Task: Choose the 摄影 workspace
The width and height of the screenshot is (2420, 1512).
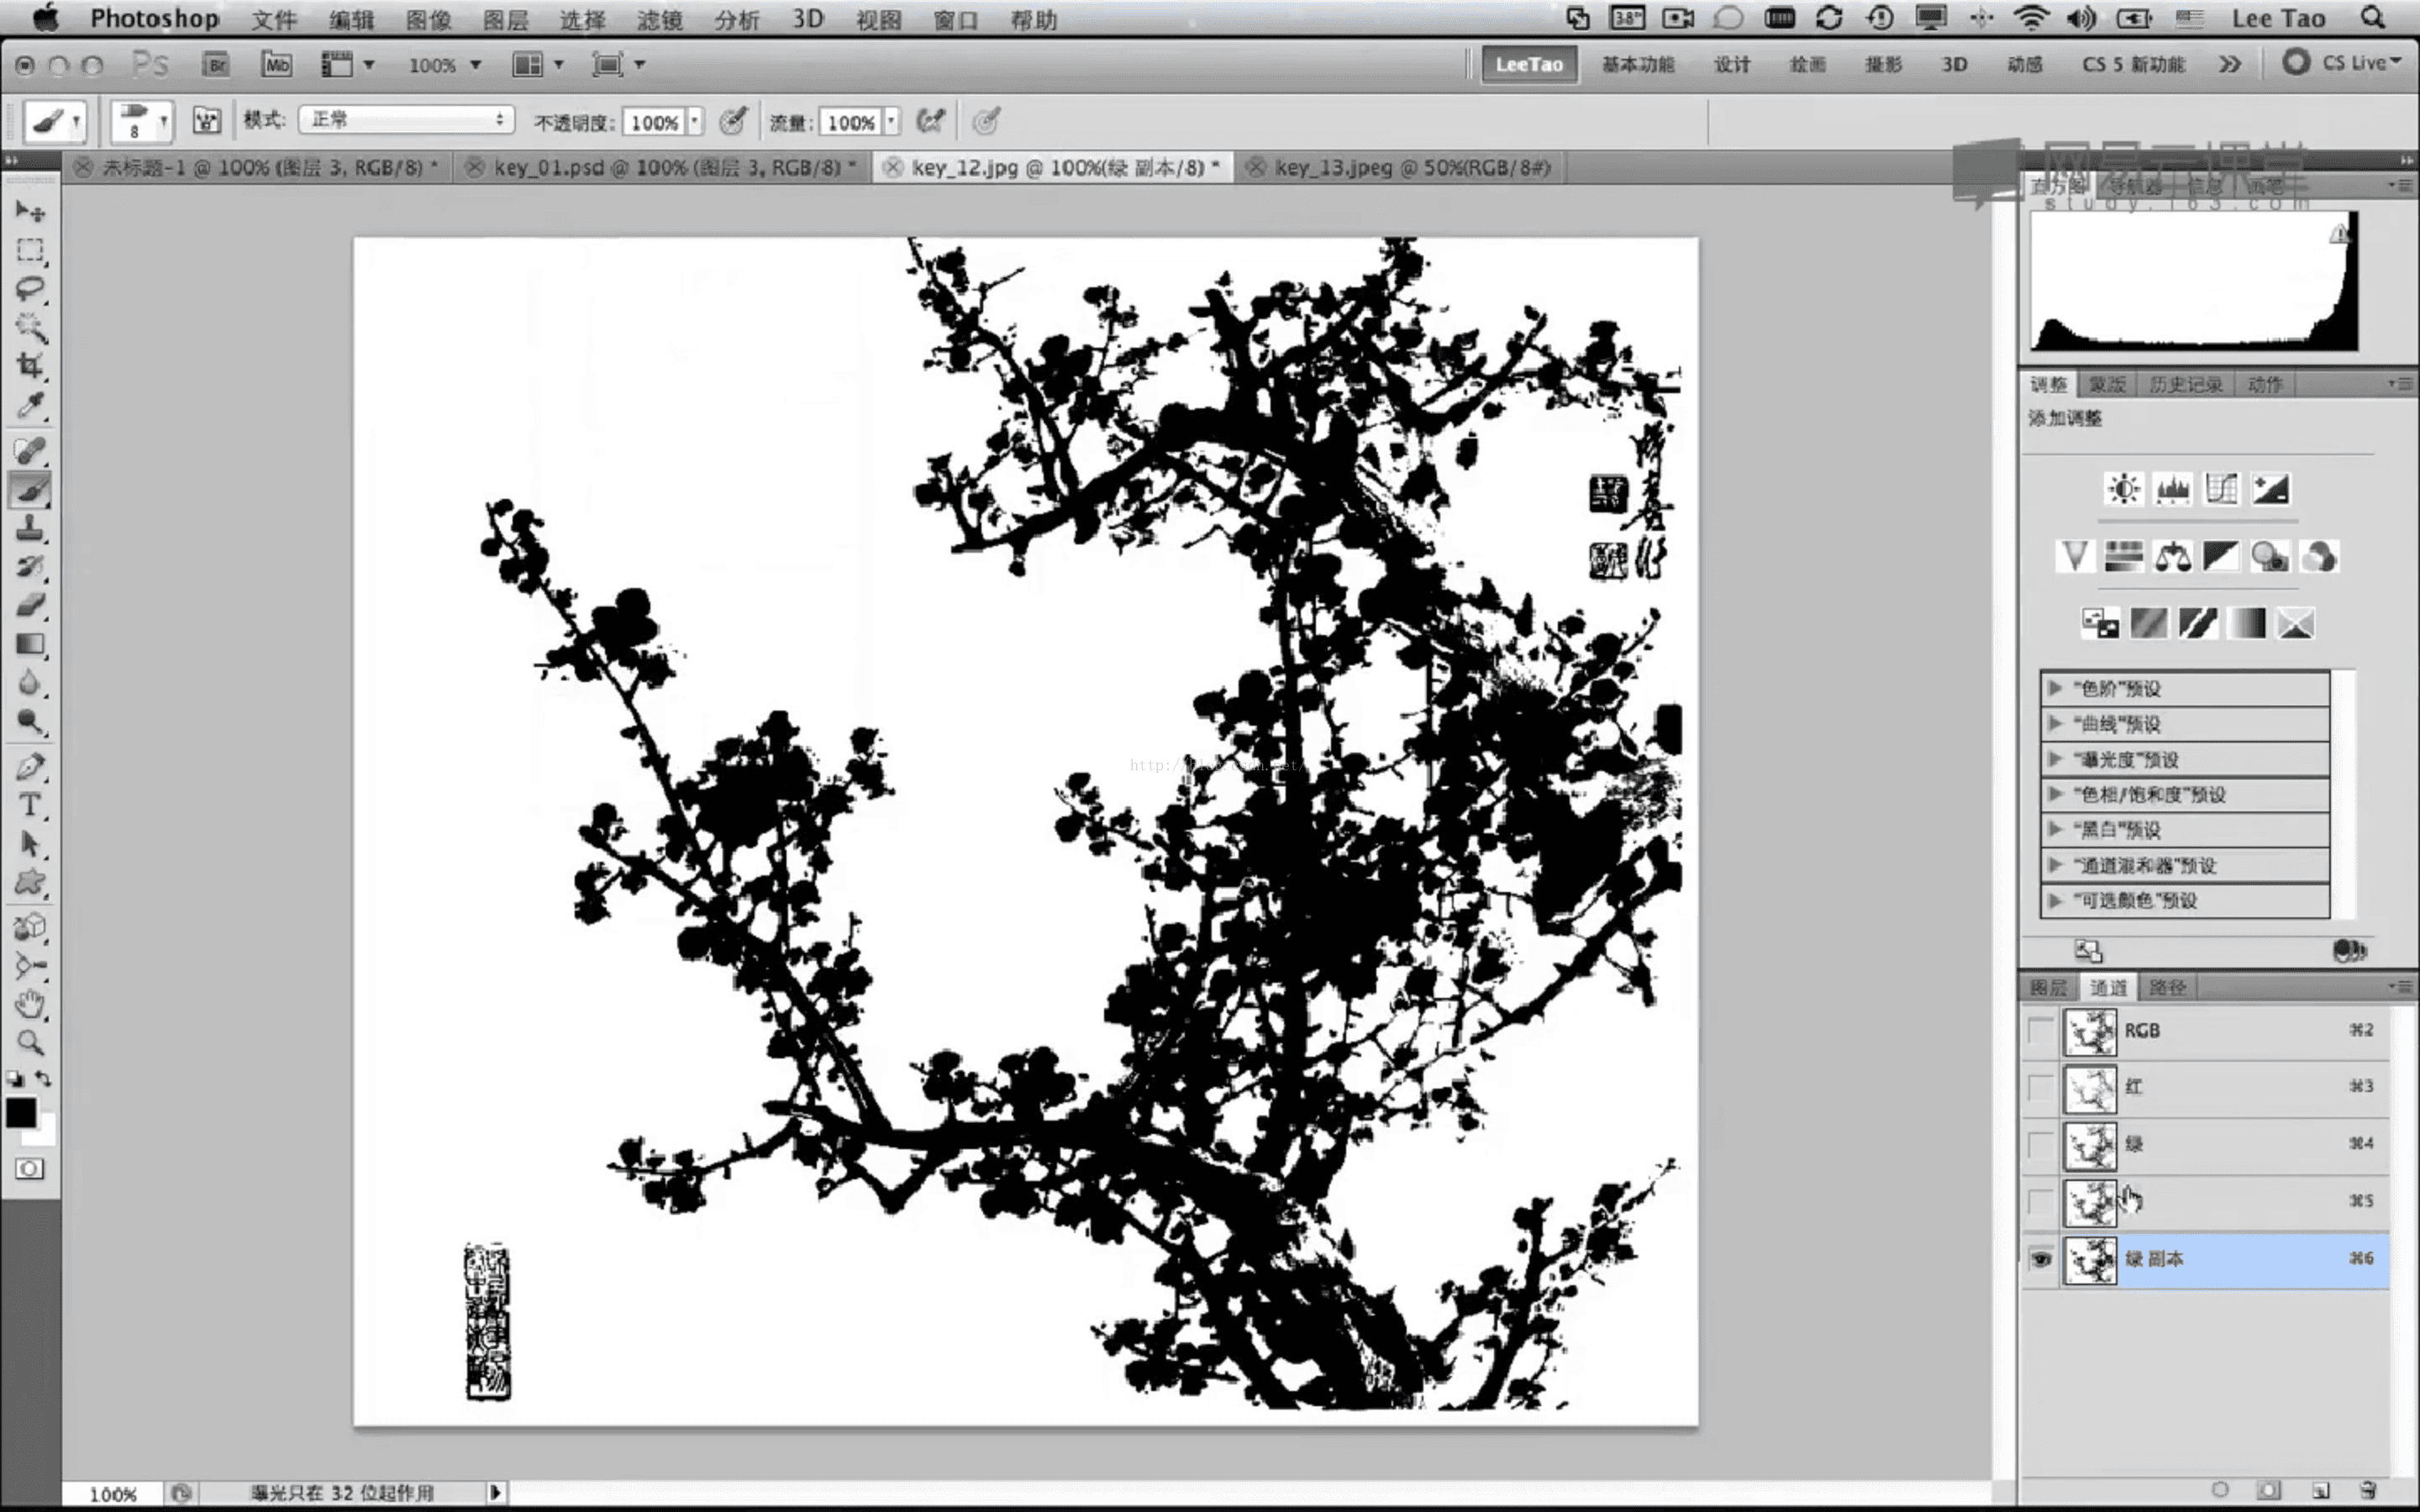Action: [x=1882, y=65]
